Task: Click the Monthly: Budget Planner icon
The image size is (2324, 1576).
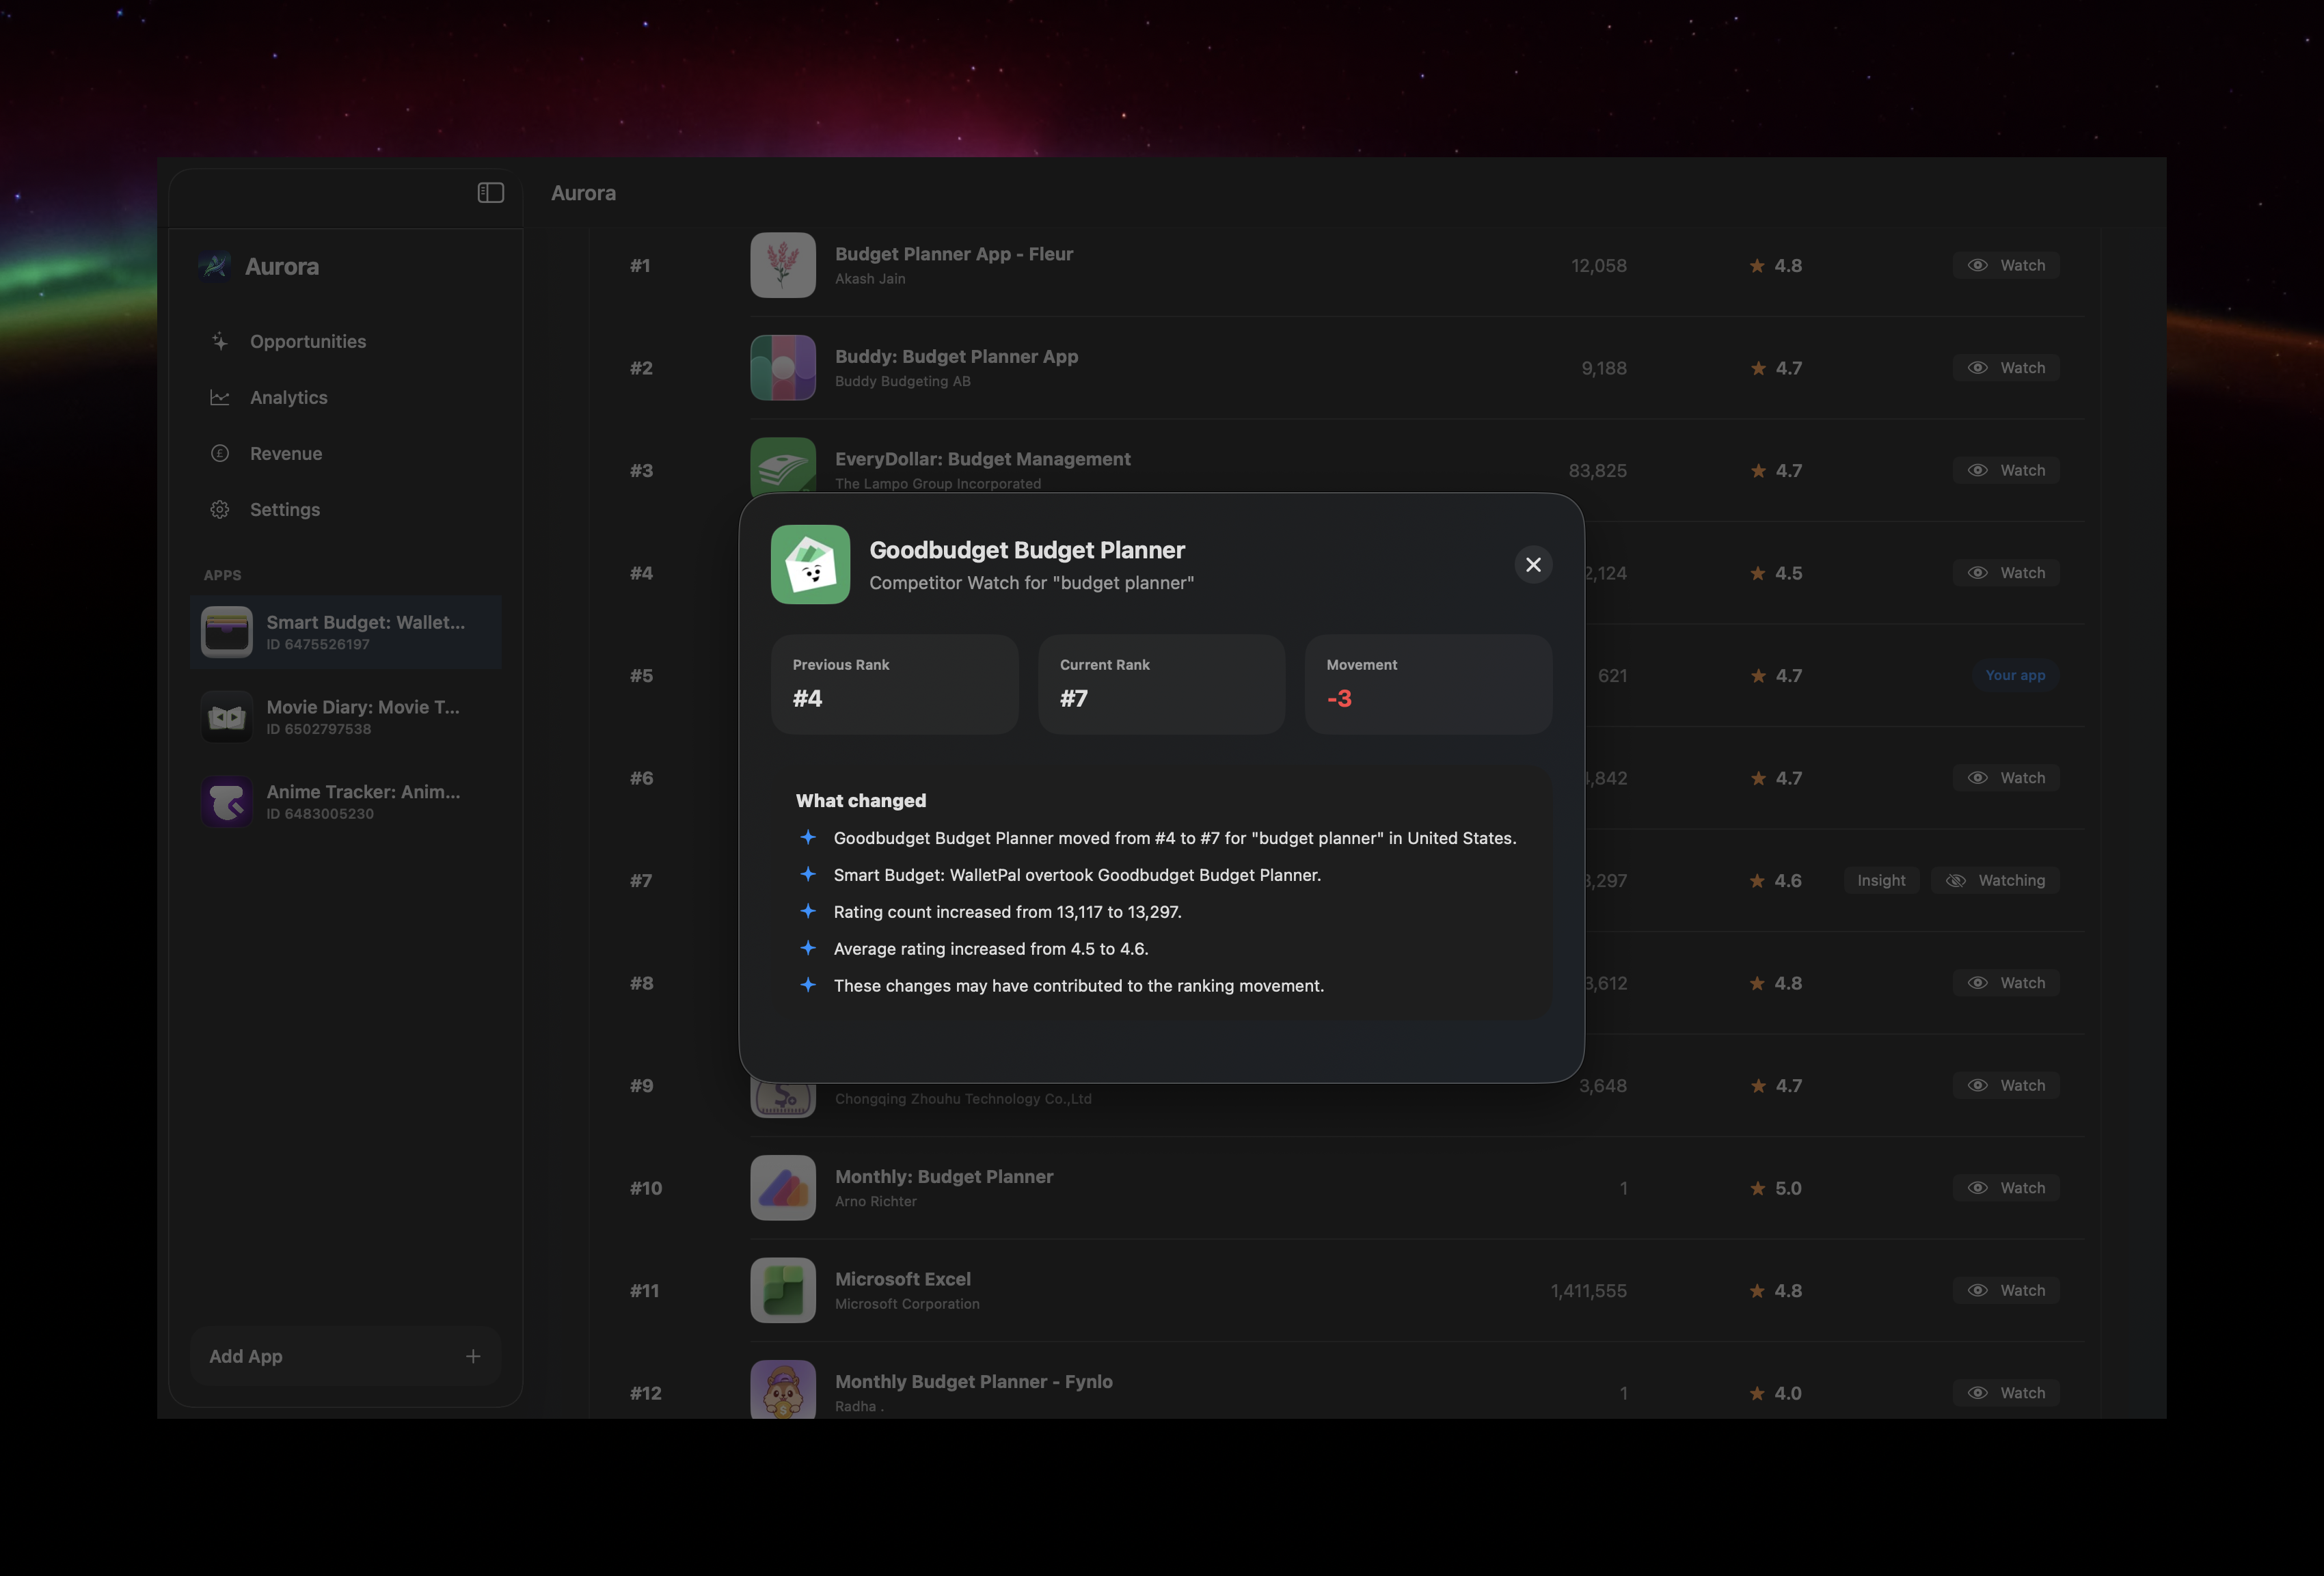Action: coord(783,1188)
